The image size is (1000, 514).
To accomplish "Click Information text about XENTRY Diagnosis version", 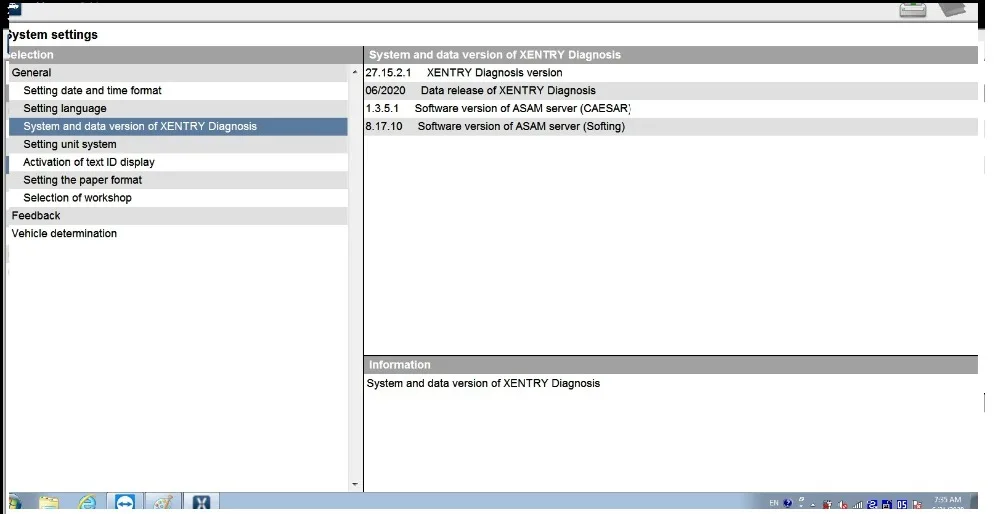I will [483, 383].
